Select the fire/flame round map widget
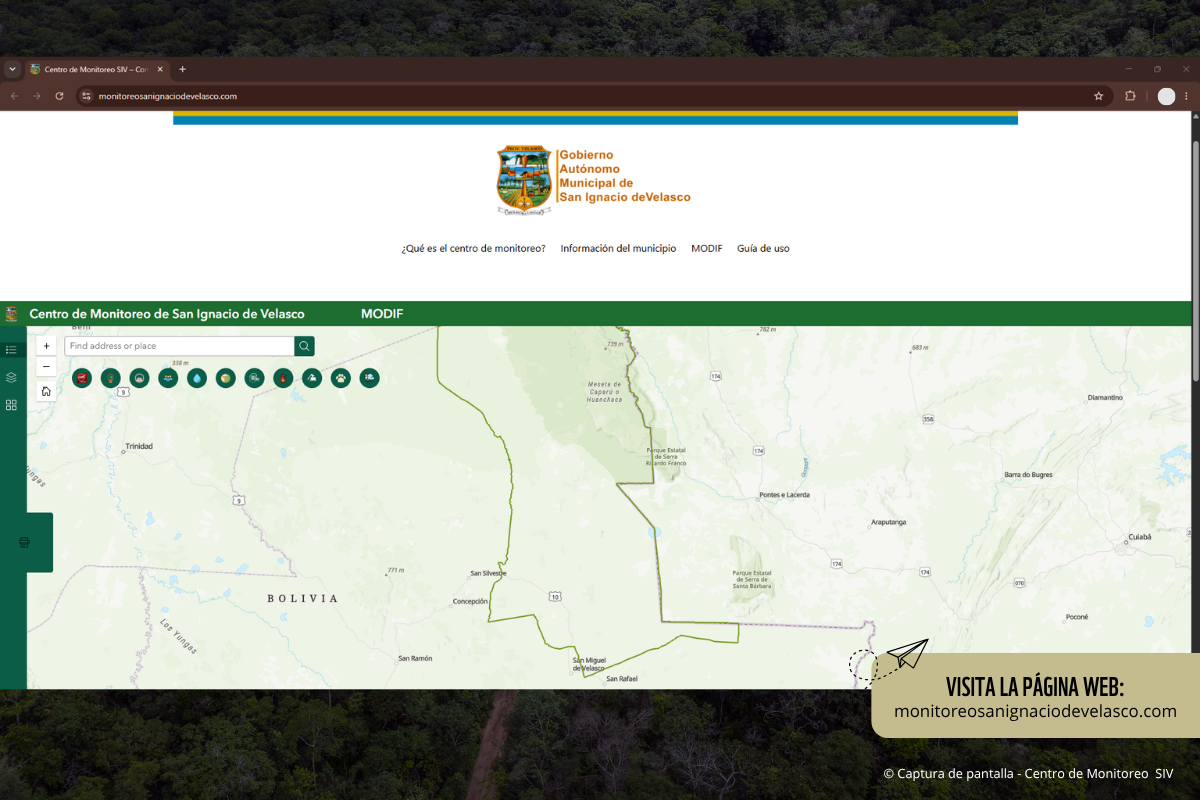 tap(283, 378)
